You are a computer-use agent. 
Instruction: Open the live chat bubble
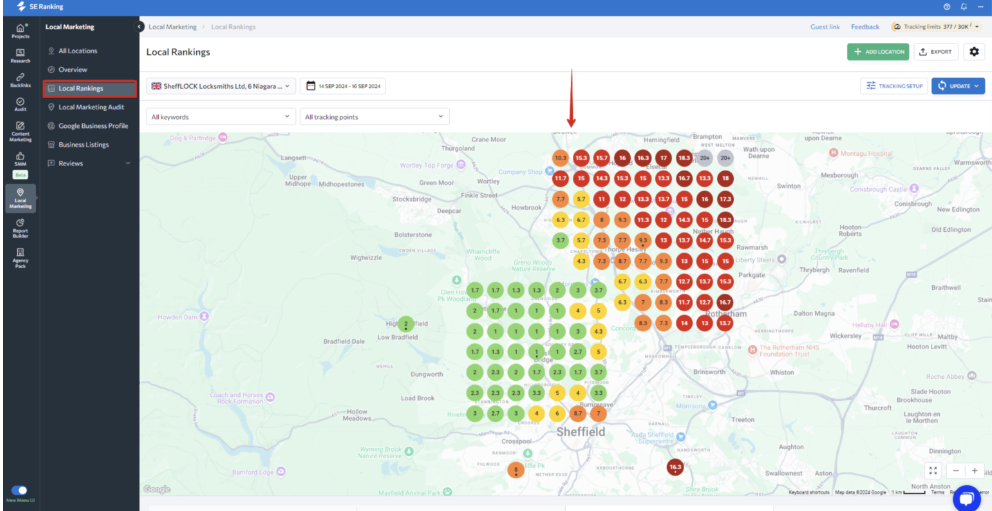point(966,498)
